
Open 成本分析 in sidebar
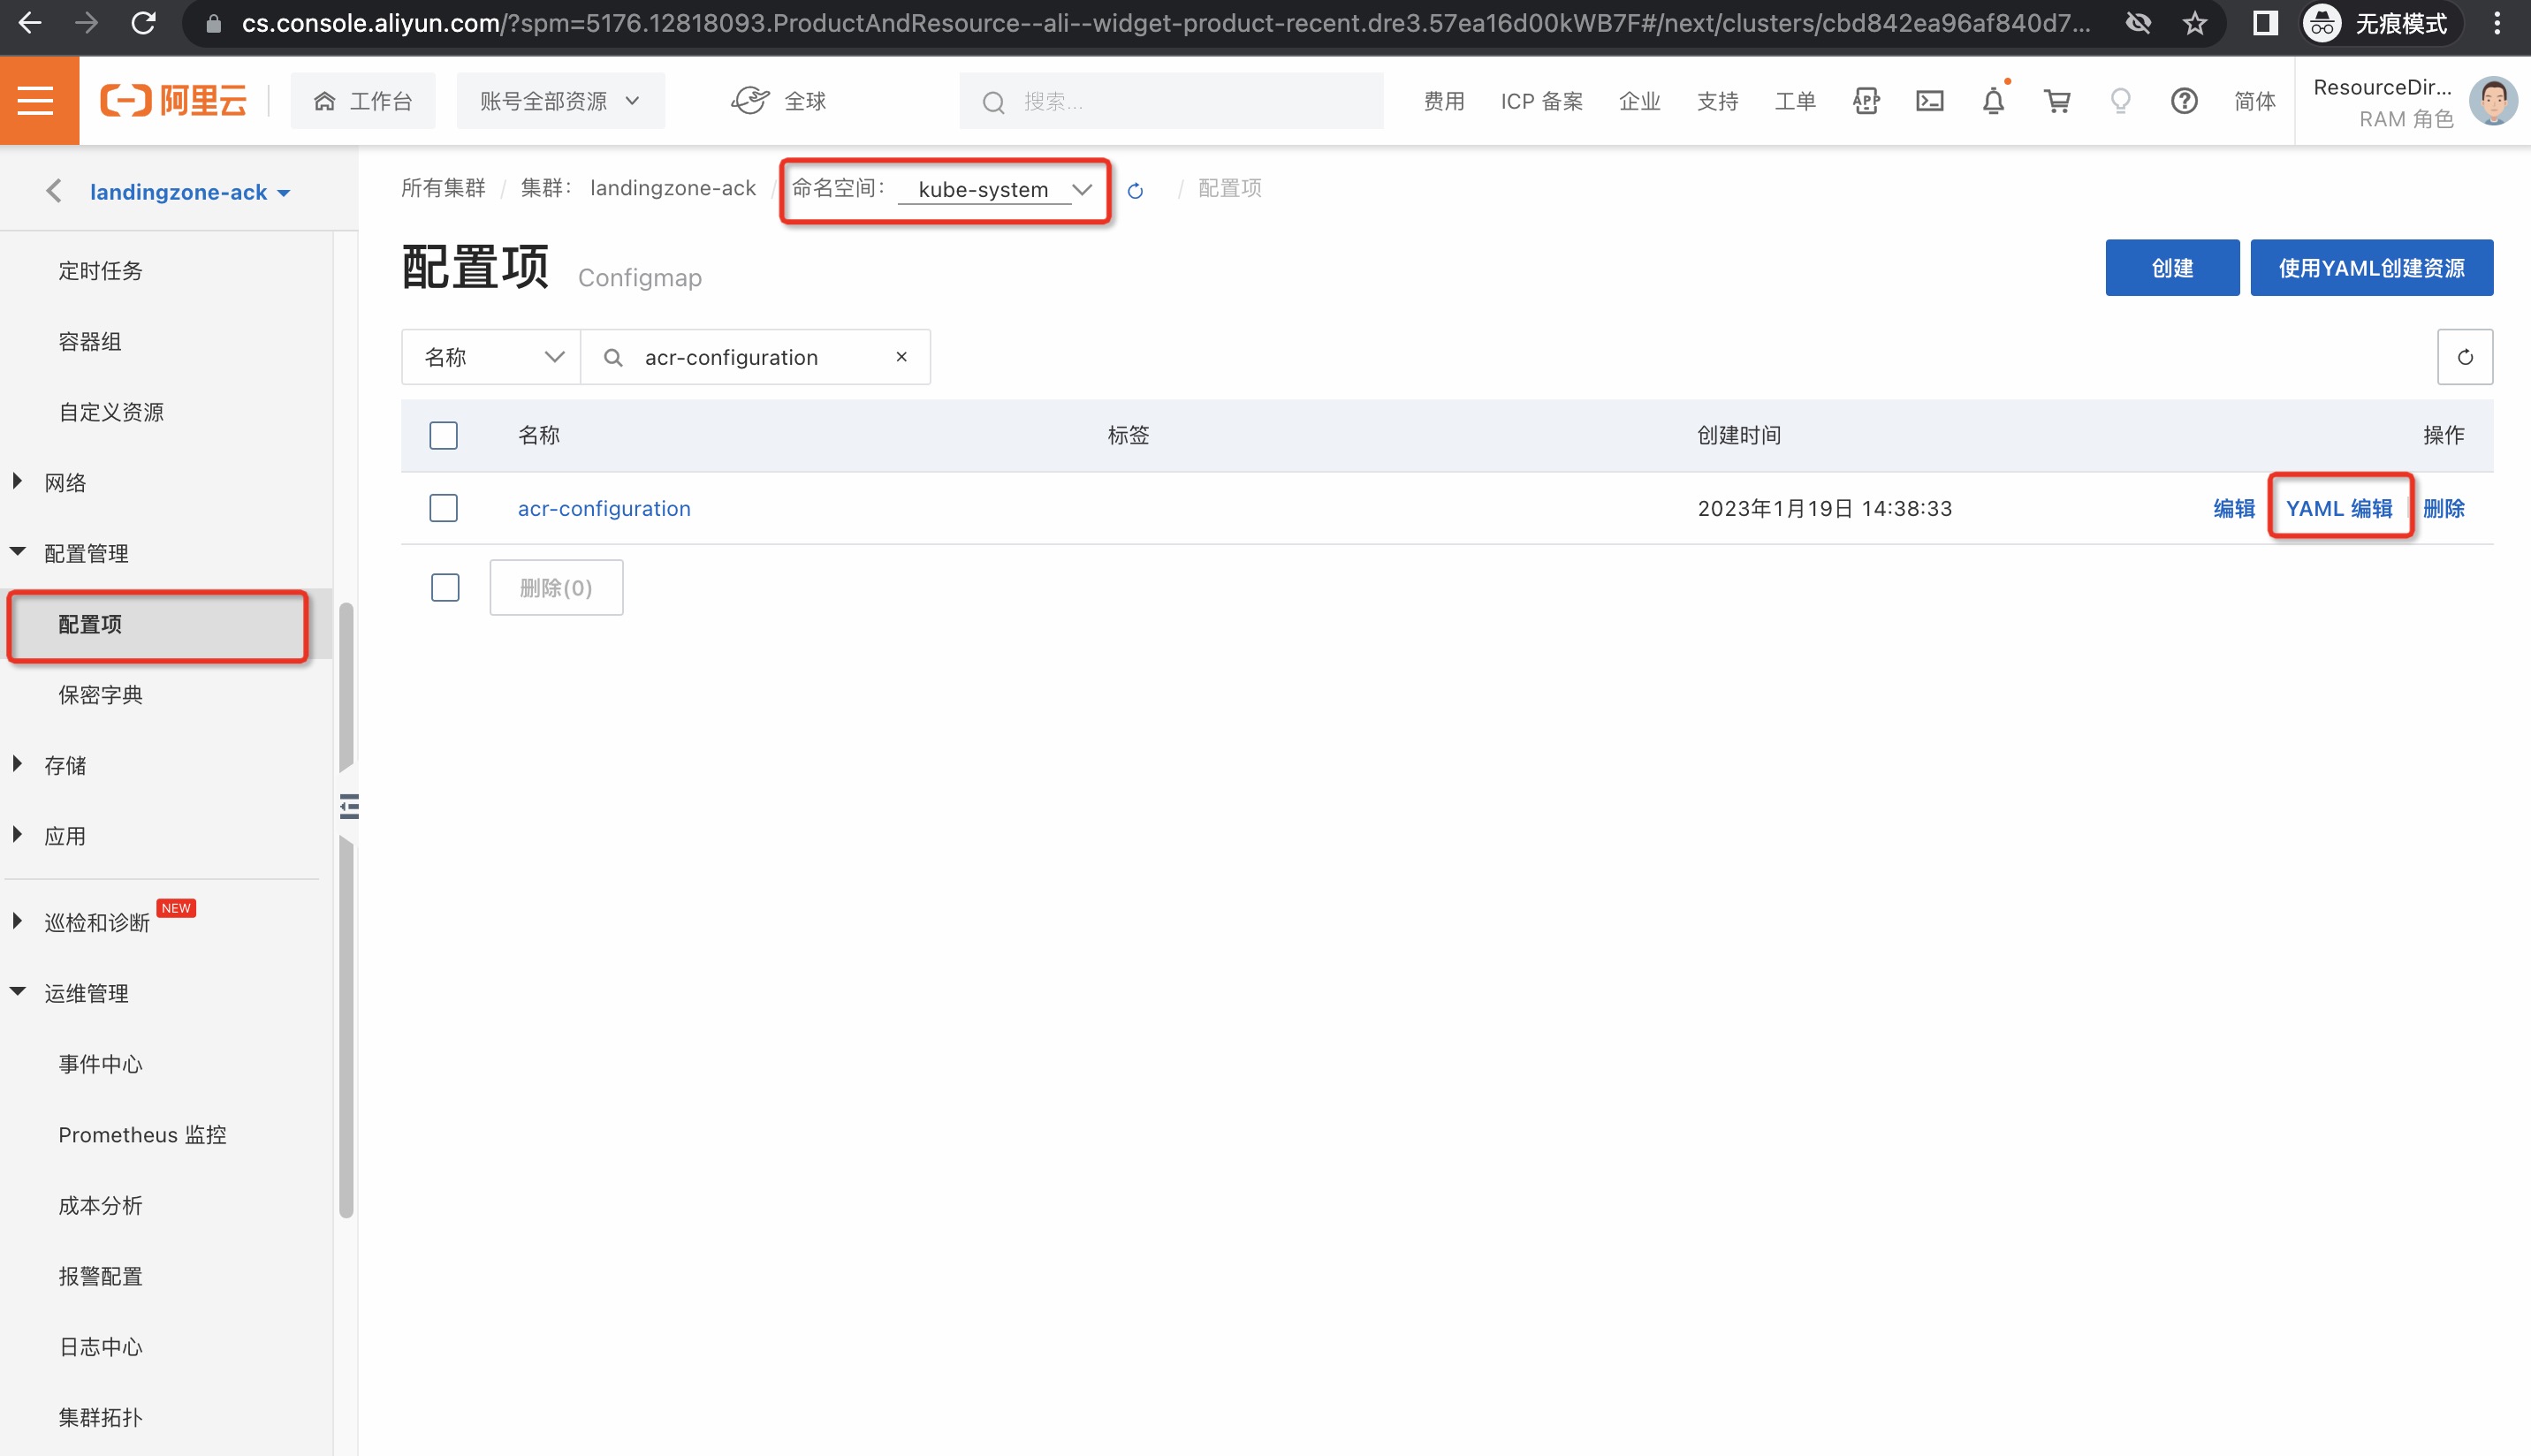[x=100, y=1206]
